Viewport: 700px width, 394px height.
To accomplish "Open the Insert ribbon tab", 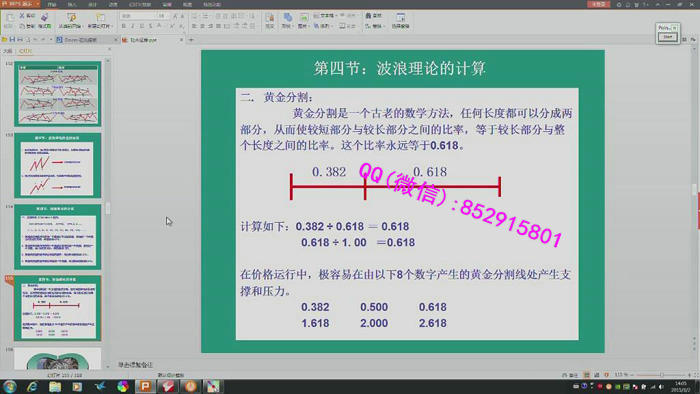I will click(x=72, y=4).
